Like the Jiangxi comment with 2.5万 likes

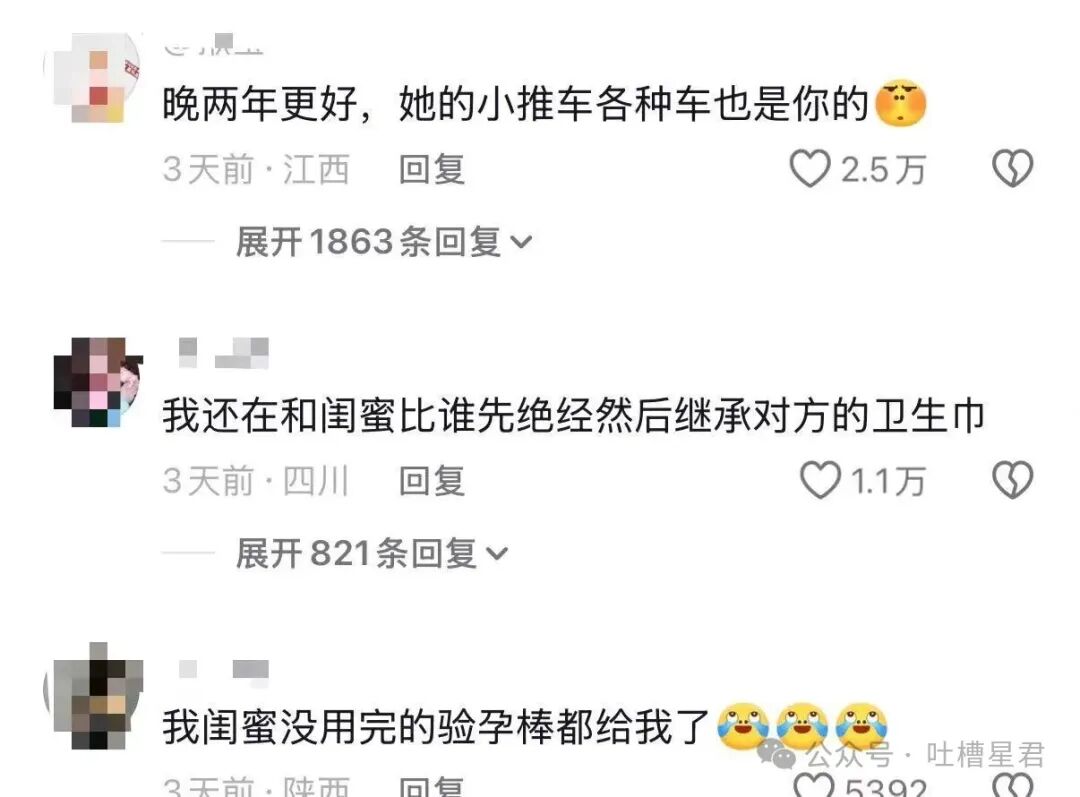809,169
